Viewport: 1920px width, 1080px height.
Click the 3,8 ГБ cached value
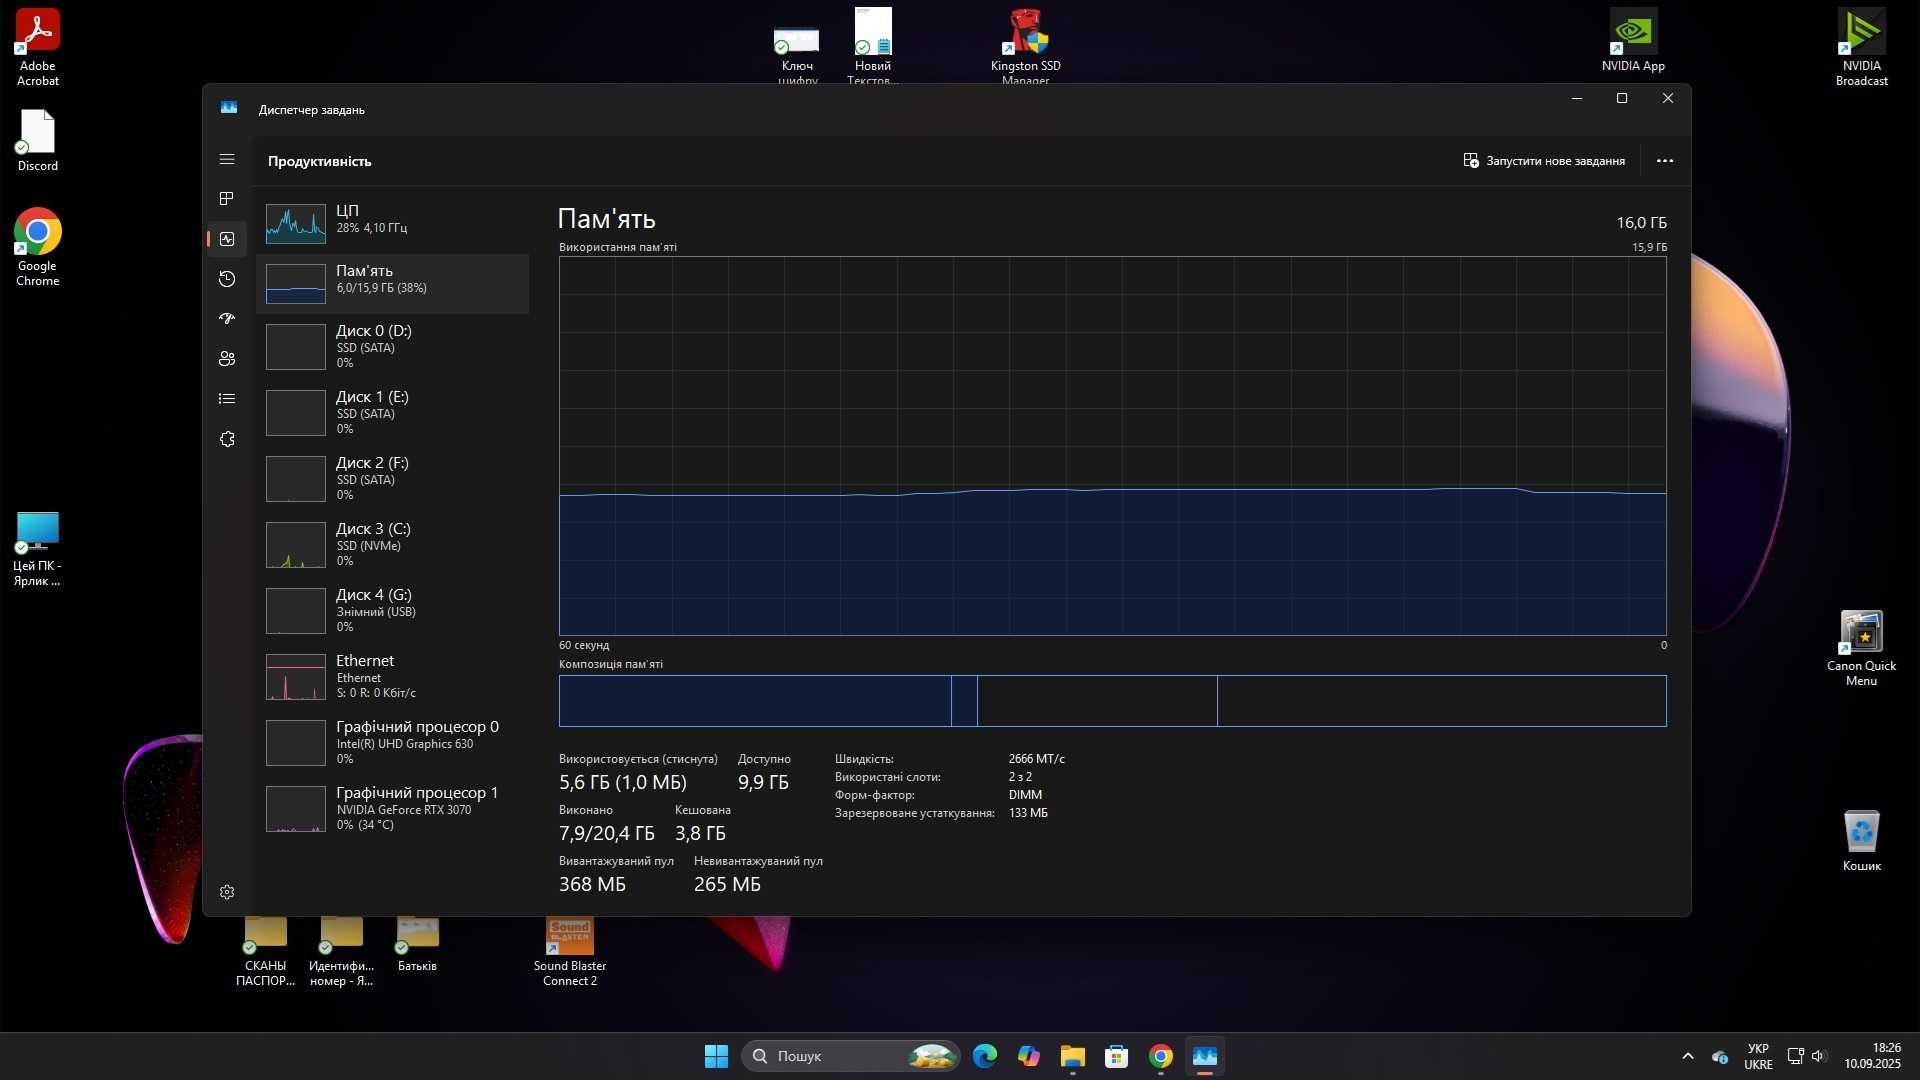(x=700, y=833)
